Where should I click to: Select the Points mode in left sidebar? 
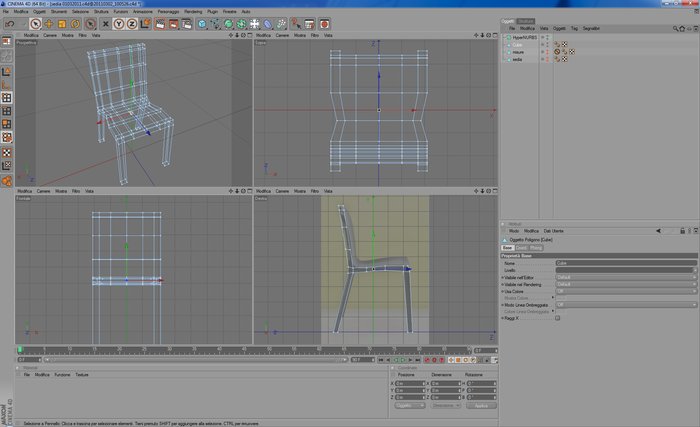tap(7, 98)
